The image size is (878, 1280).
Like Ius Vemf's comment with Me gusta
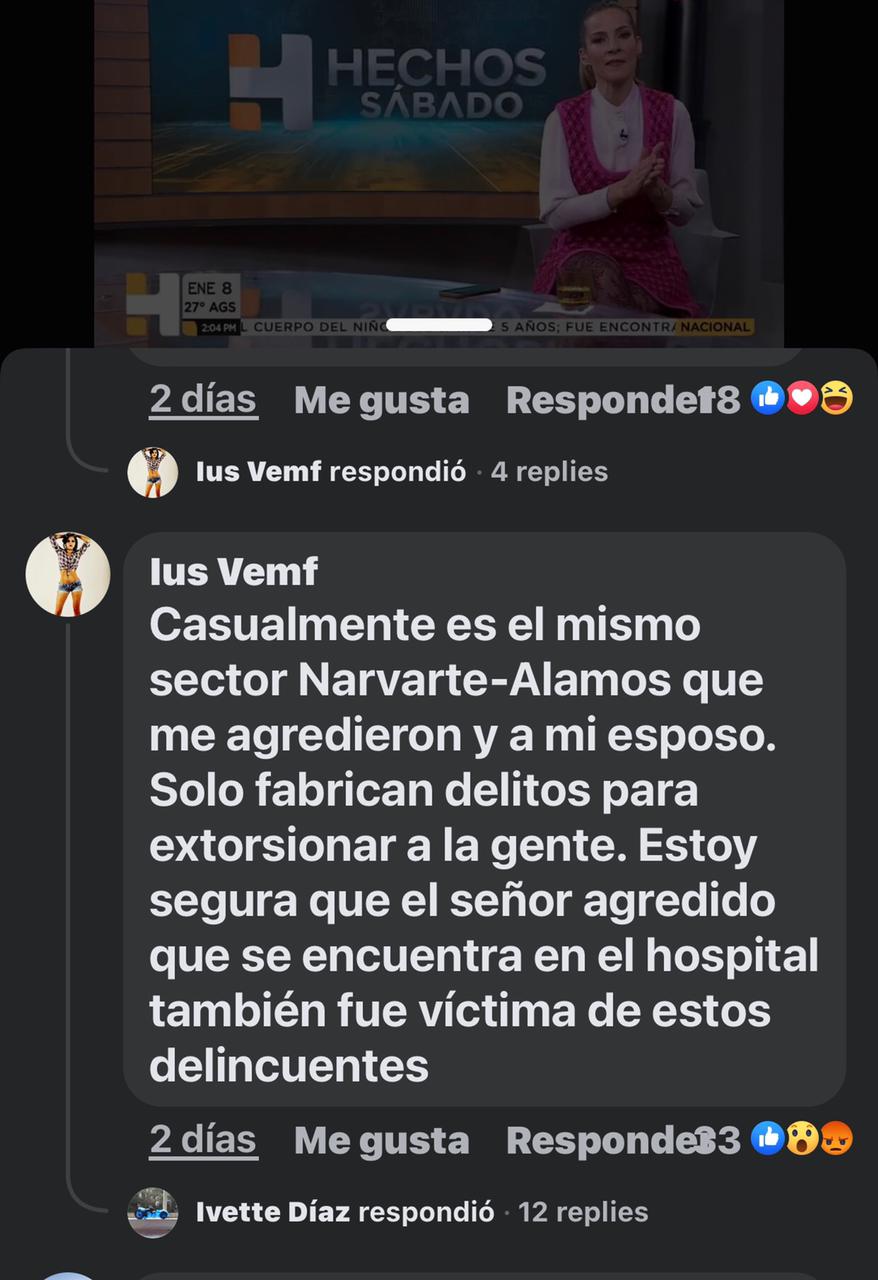(381, 1140)
